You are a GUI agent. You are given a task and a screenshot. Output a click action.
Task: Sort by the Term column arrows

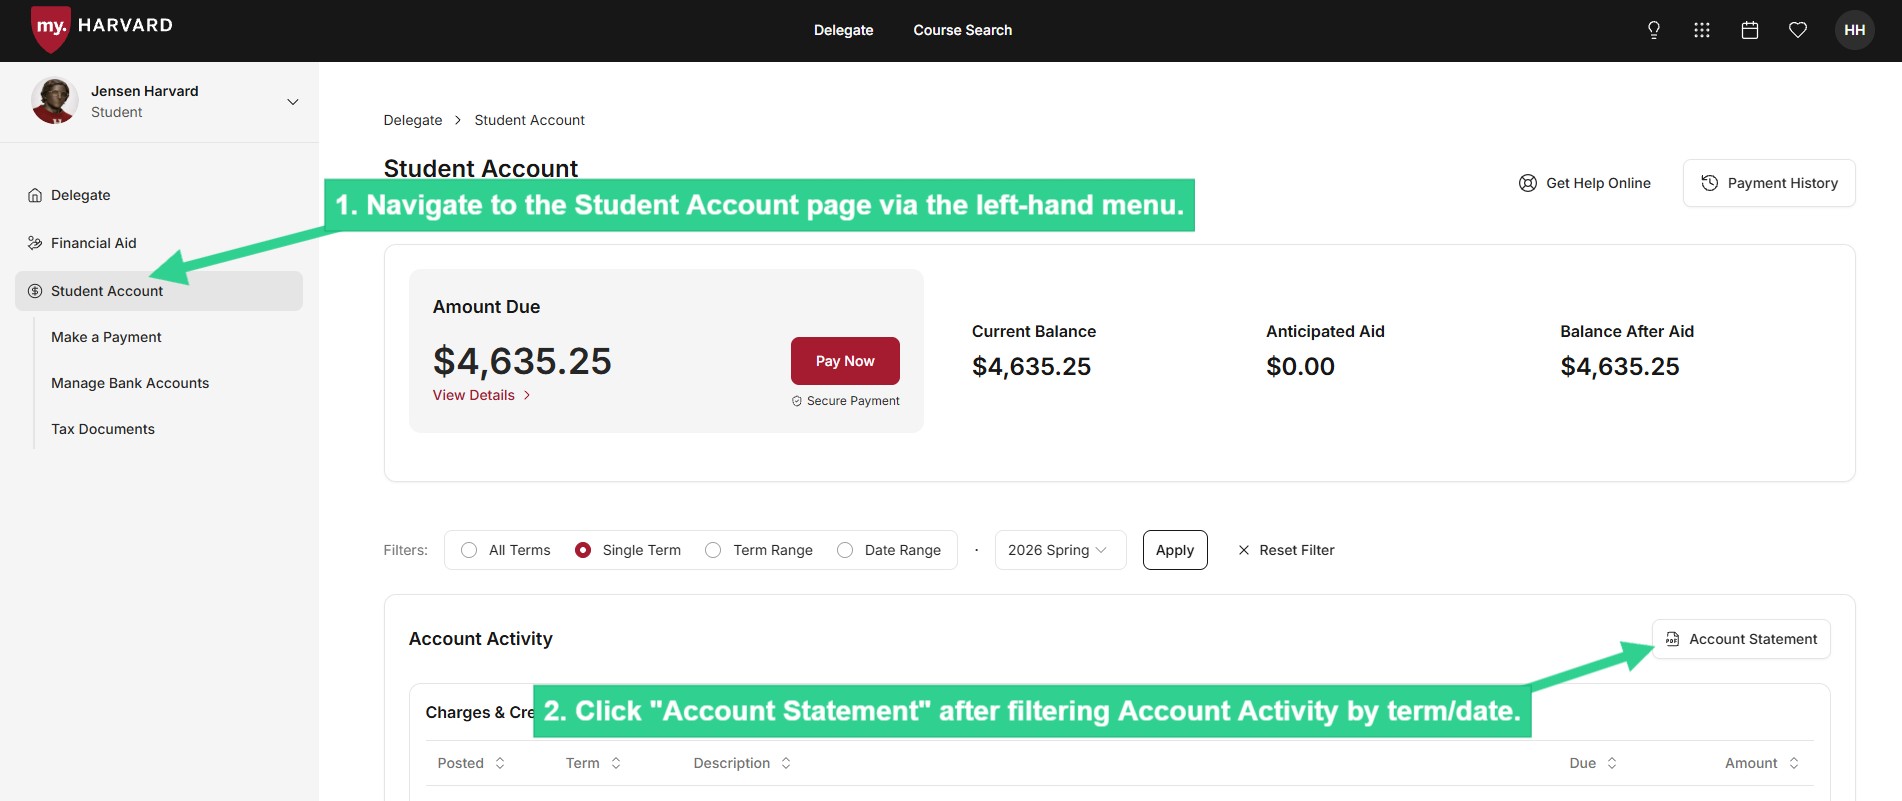[x=616, y=763]
